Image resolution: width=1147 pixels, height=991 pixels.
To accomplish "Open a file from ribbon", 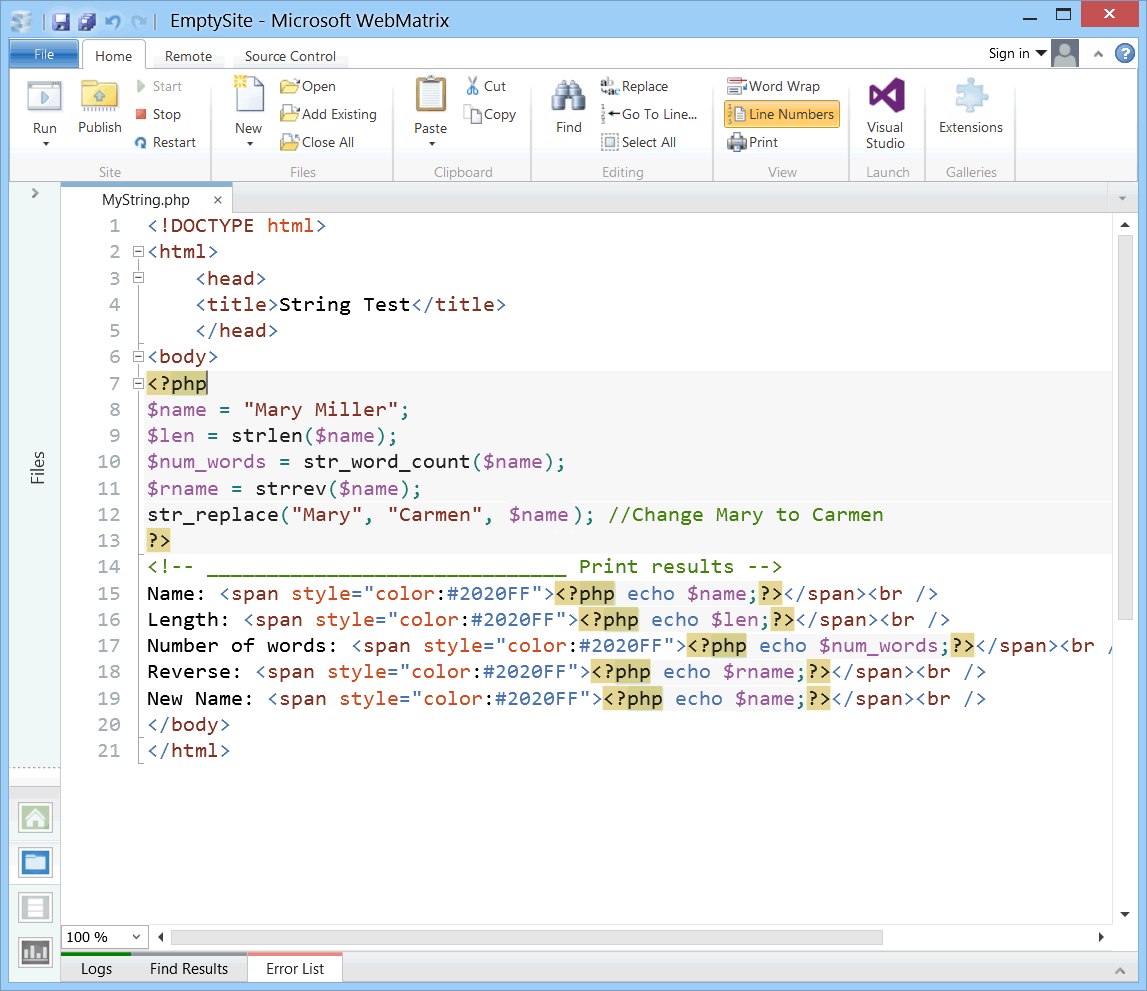I will coord(308,86).
